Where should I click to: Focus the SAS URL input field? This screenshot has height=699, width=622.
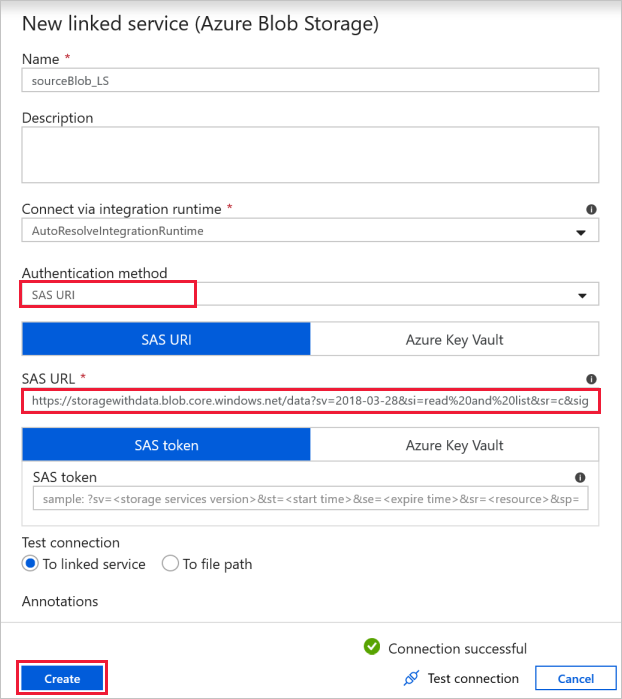[310, 401]
